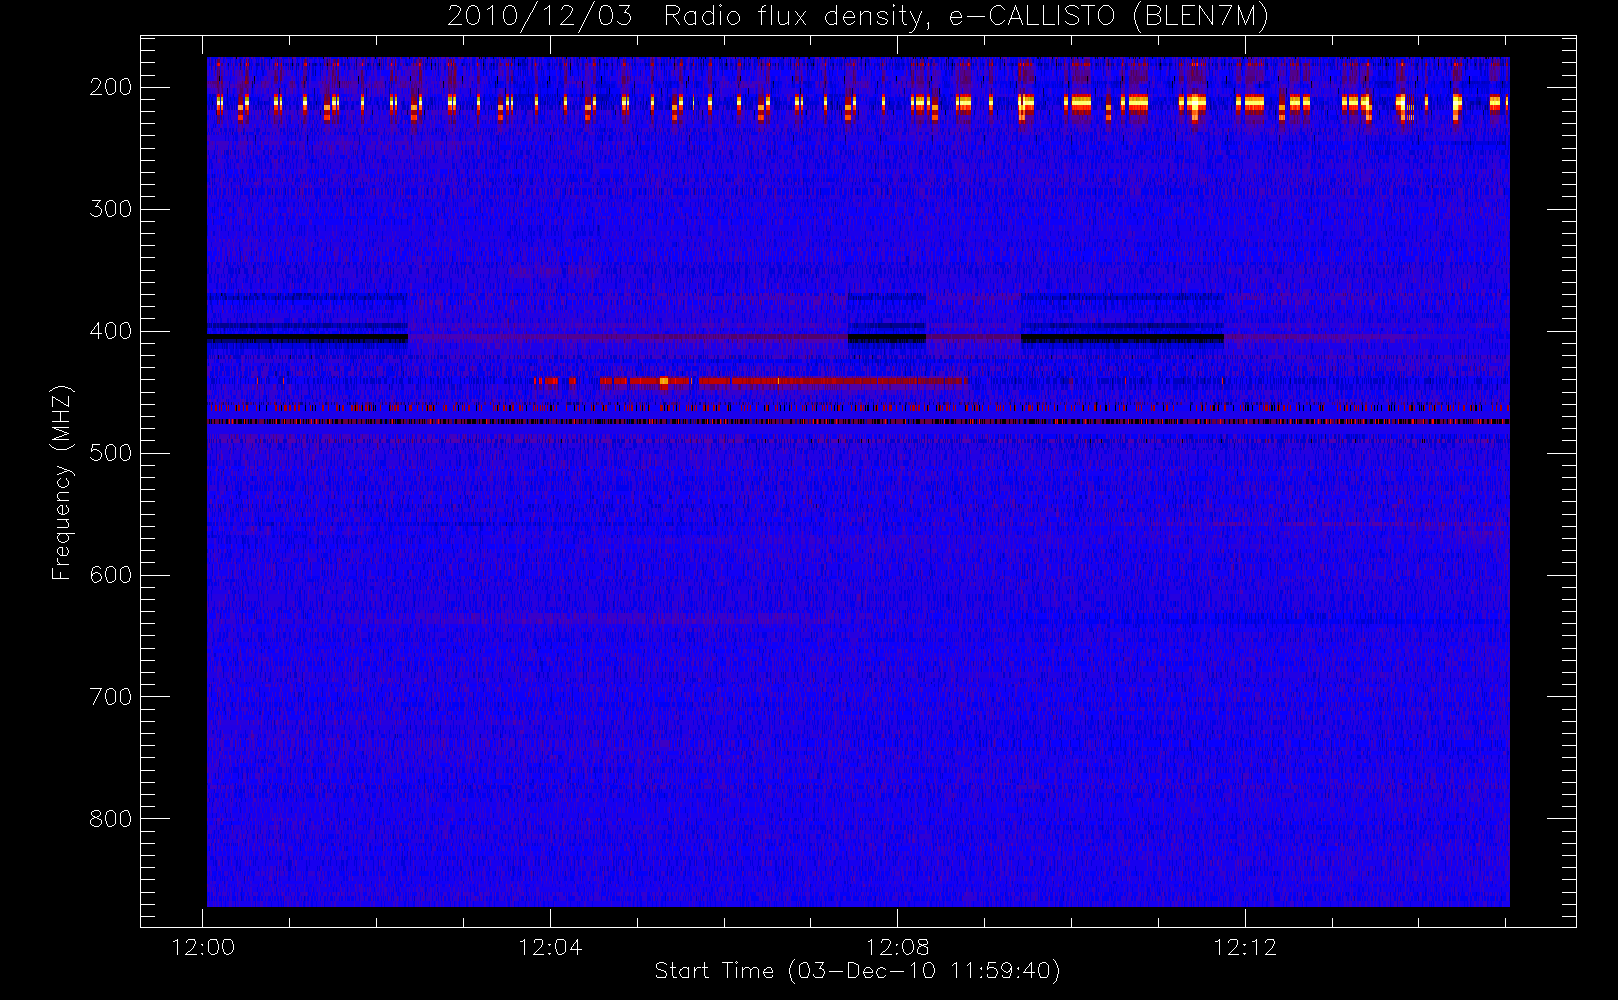The image size is (1618, 1000).
Task: Click the 600 frequency tick label
Action: pos(111,575)
